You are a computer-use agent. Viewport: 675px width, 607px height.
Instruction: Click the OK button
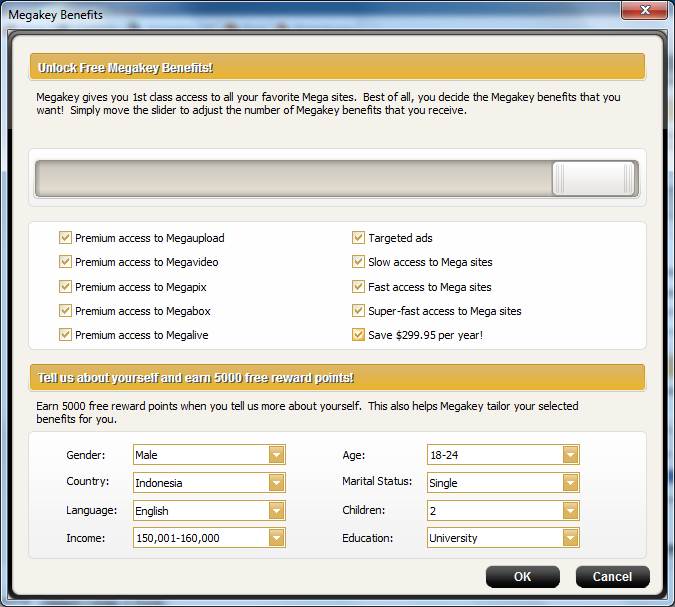click(523, 576)
